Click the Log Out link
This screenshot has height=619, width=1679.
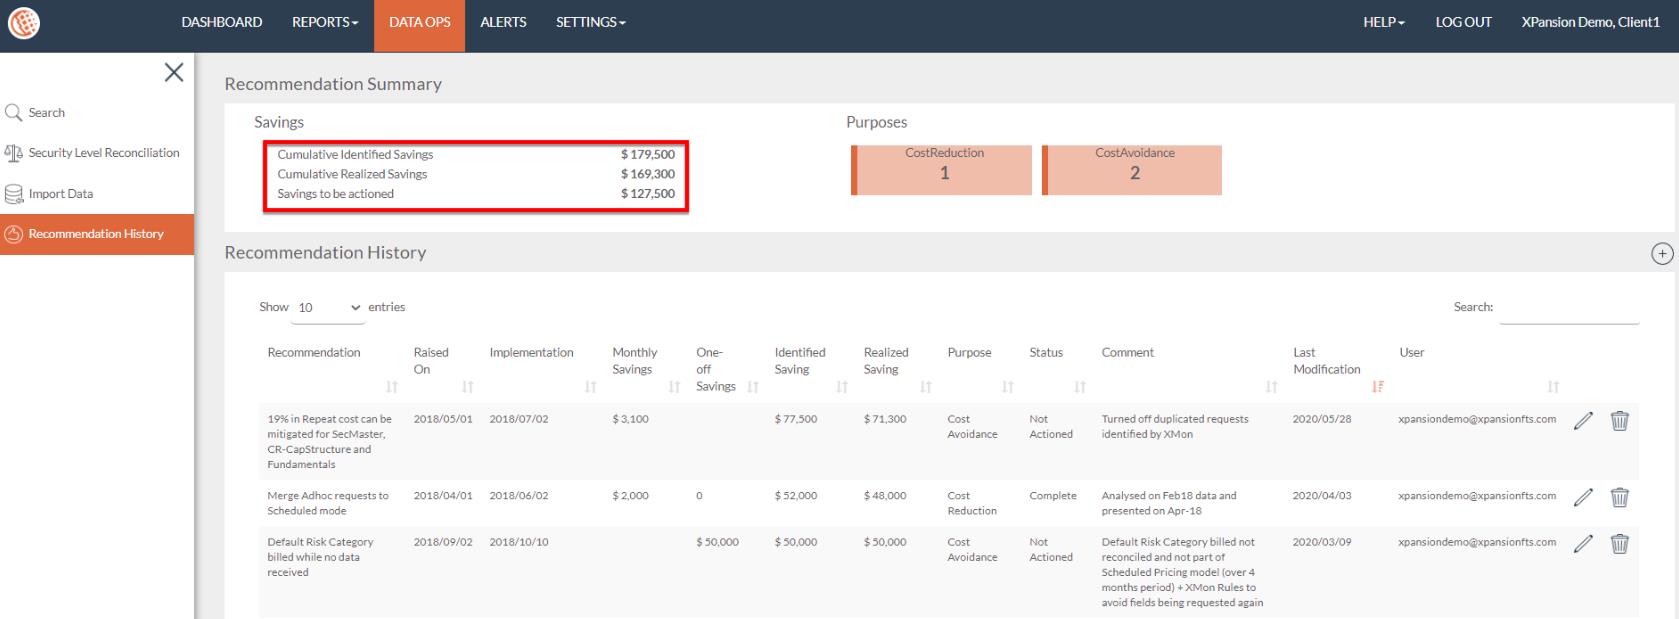point(1462,22)
